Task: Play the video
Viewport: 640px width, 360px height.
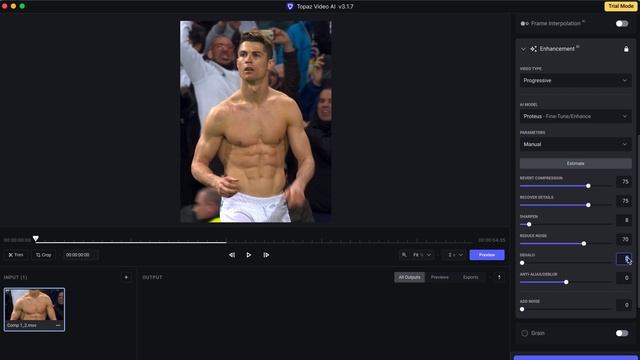Action: (249, 255)
